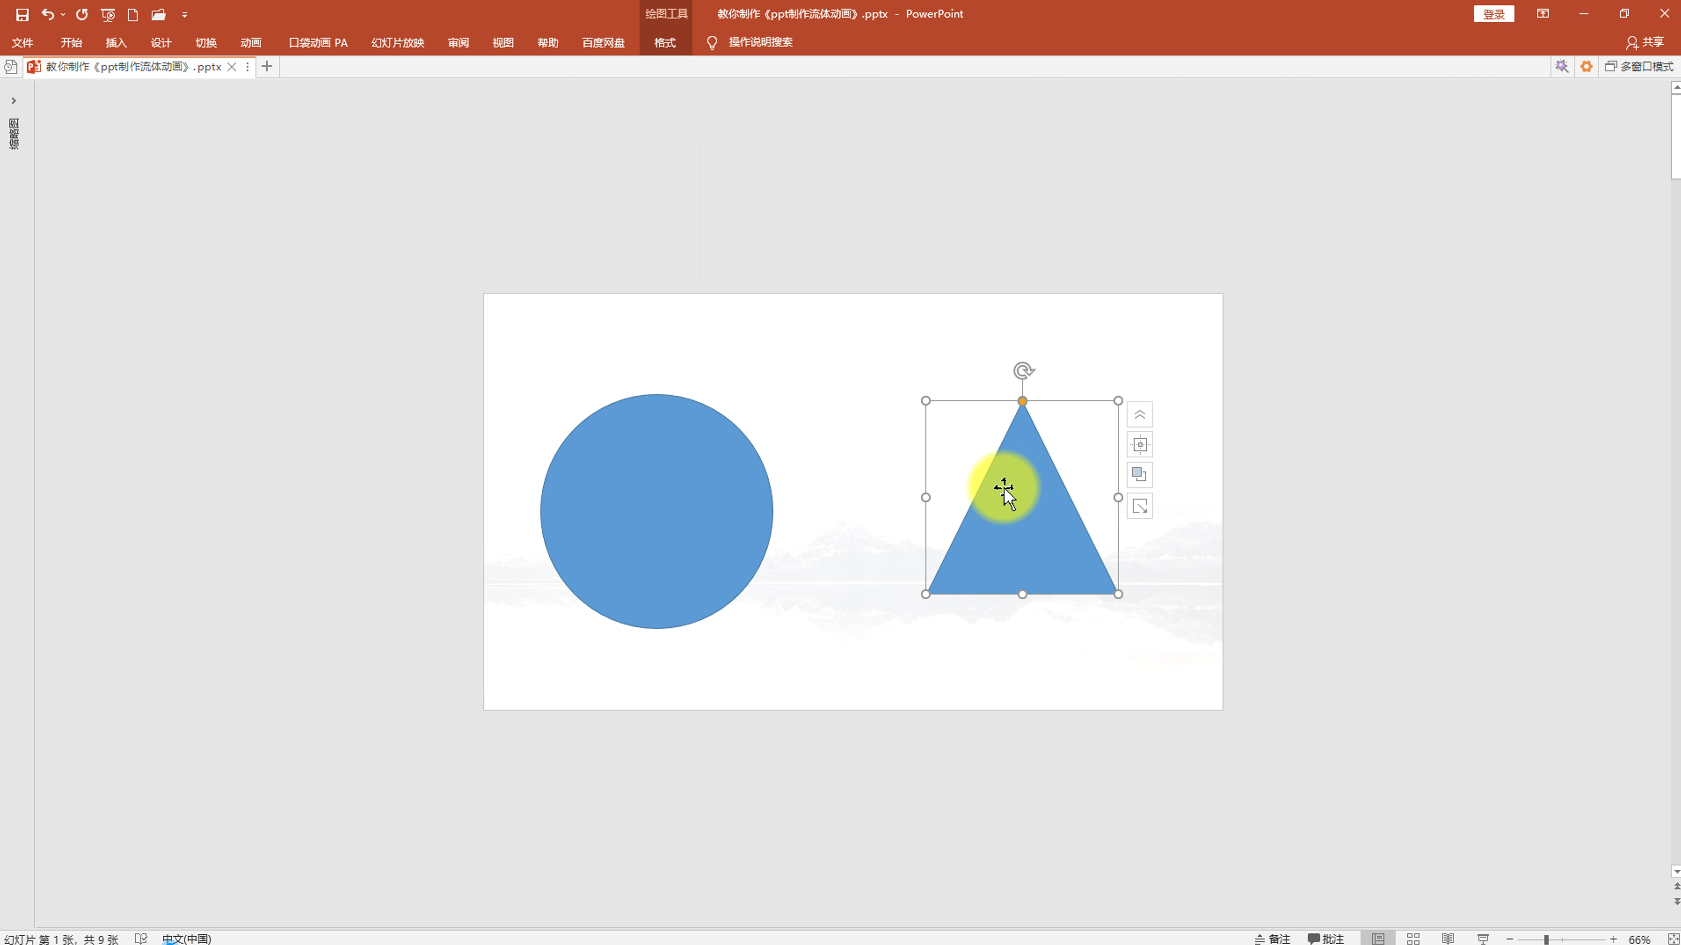Zoom out with the minus button
This screenshot has height=945, width=1681.
coord(1510,939)
